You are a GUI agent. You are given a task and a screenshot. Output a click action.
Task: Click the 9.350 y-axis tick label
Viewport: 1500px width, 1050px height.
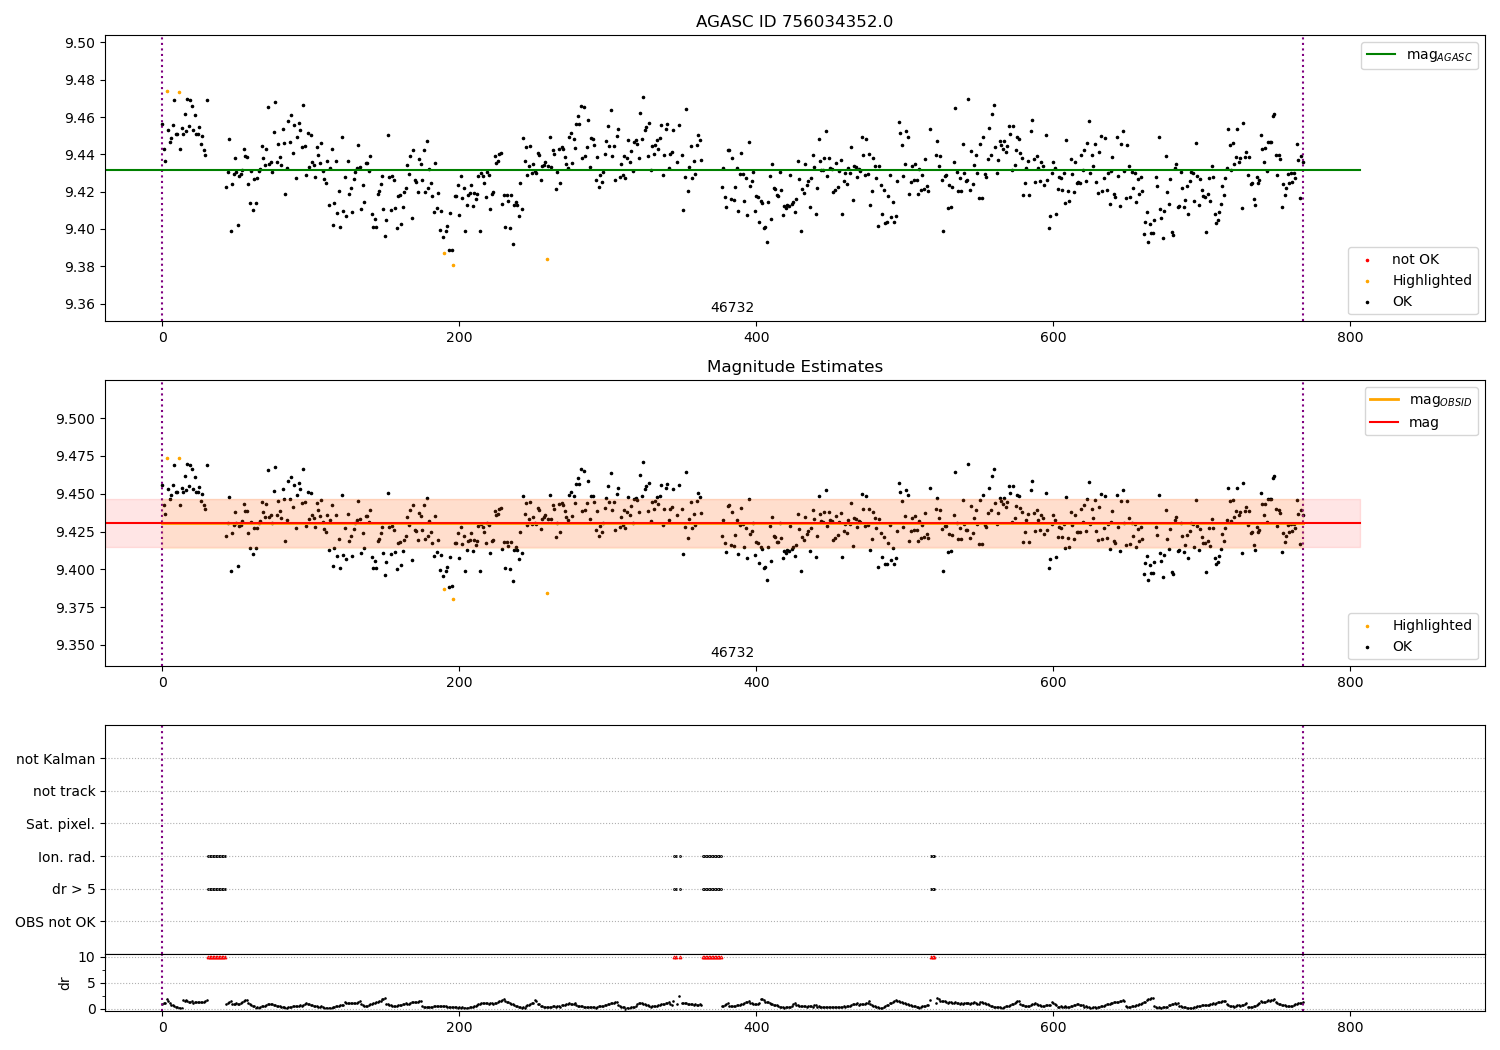(75, 646)
